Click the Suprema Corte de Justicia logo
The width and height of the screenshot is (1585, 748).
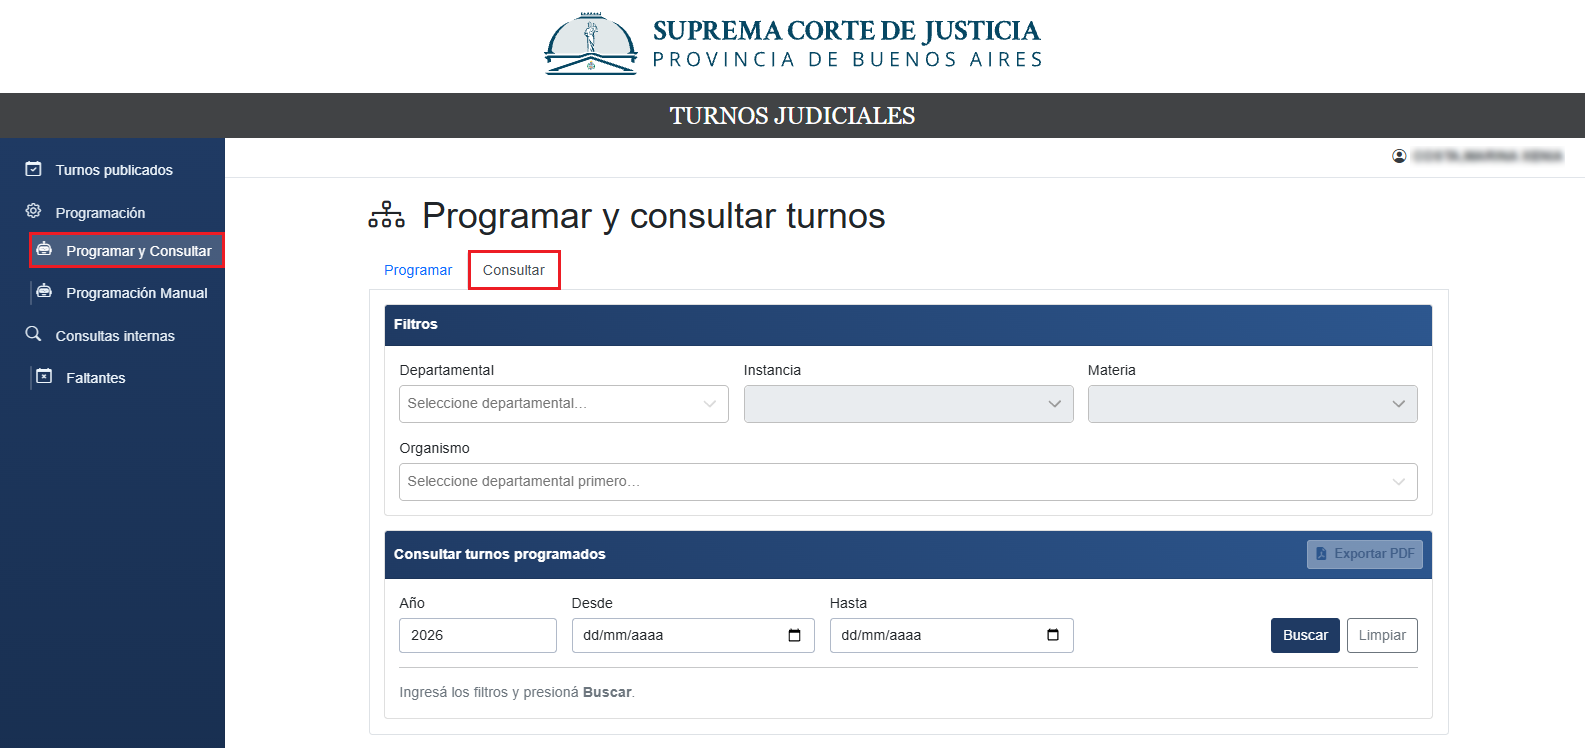(x=792, y=45)
